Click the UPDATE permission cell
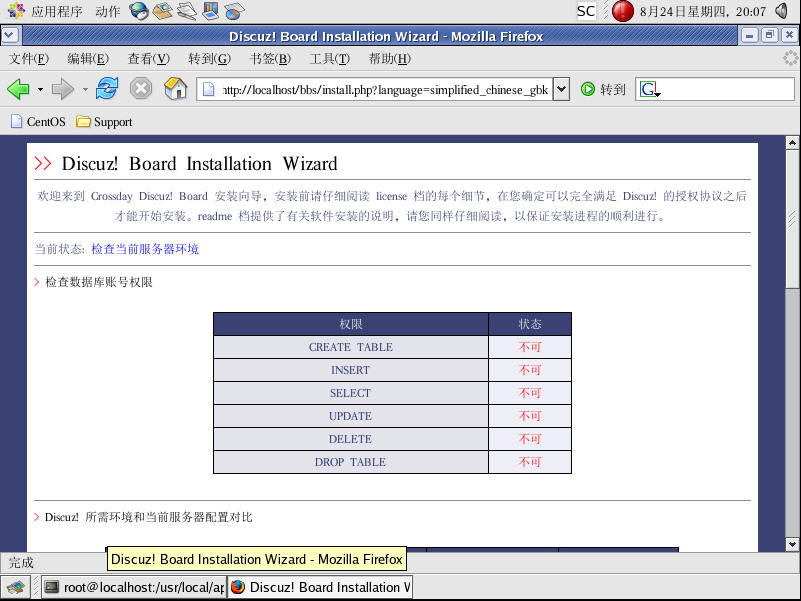The width and height of the screenshot is (801, 601). [351, 416]
